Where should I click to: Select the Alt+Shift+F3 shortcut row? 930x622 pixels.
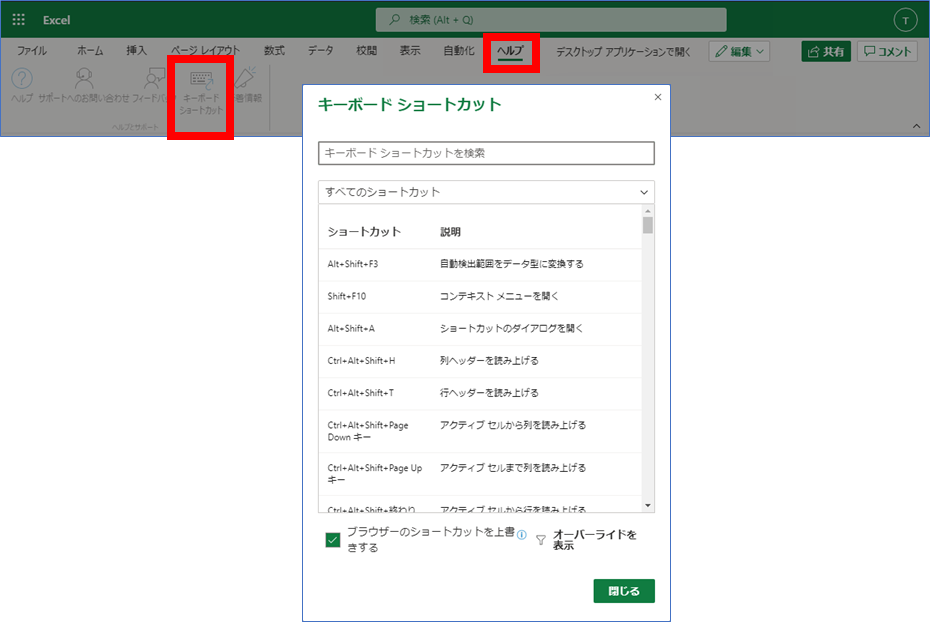click(x=480, y=264)
